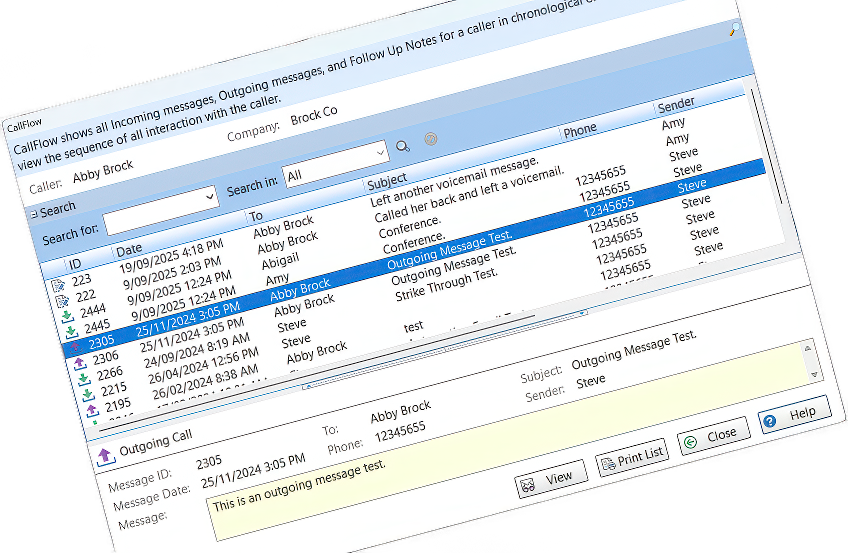Click the Print List button

[x=632, y=458]
